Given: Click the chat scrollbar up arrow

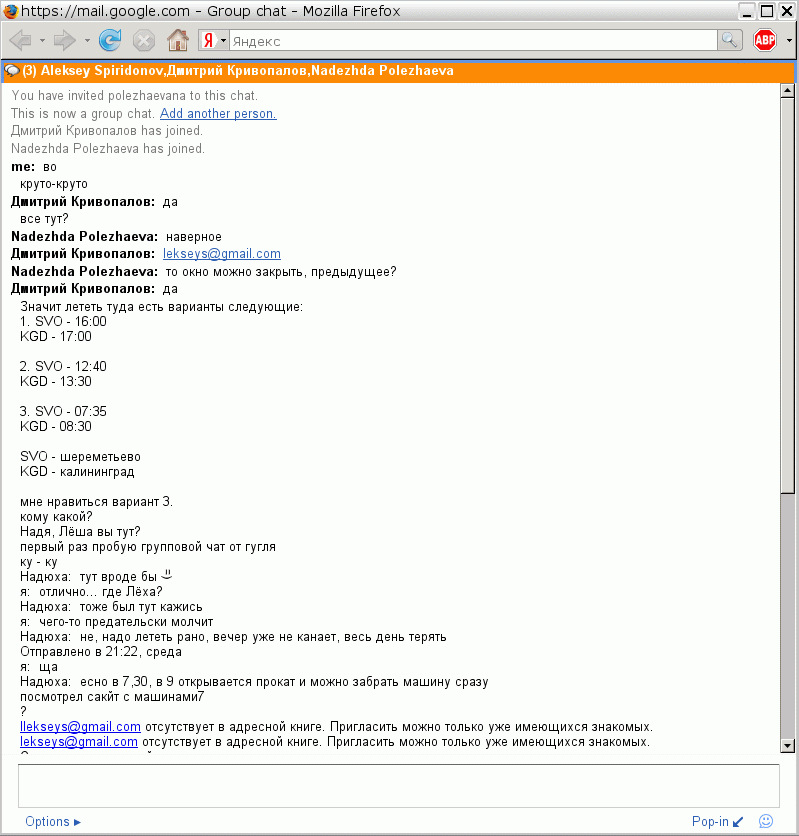Looking at the screenshot, I should [787, 90].
